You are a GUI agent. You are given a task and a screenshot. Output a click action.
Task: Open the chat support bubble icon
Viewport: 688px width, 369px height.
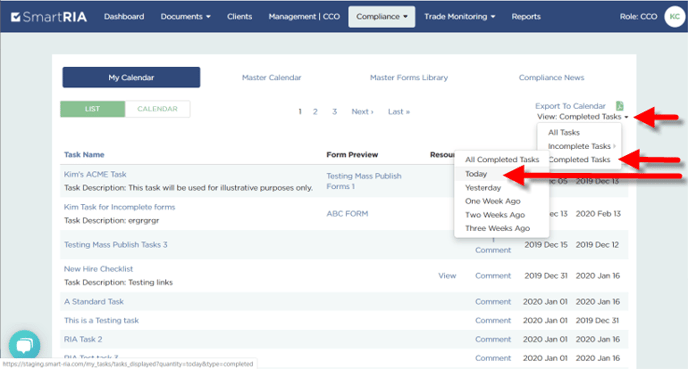pos(25,345)
